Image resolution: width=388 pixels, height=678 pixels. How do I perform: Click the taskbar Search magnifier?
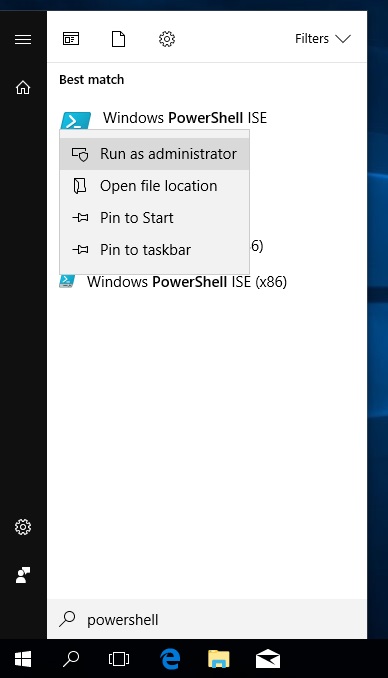[x=71, y=659]
